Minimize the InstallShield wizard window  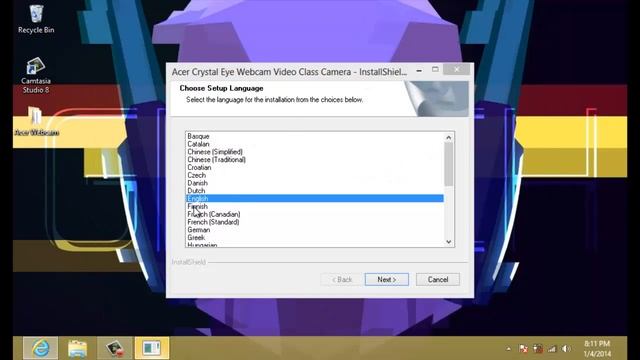pos(419,70)
